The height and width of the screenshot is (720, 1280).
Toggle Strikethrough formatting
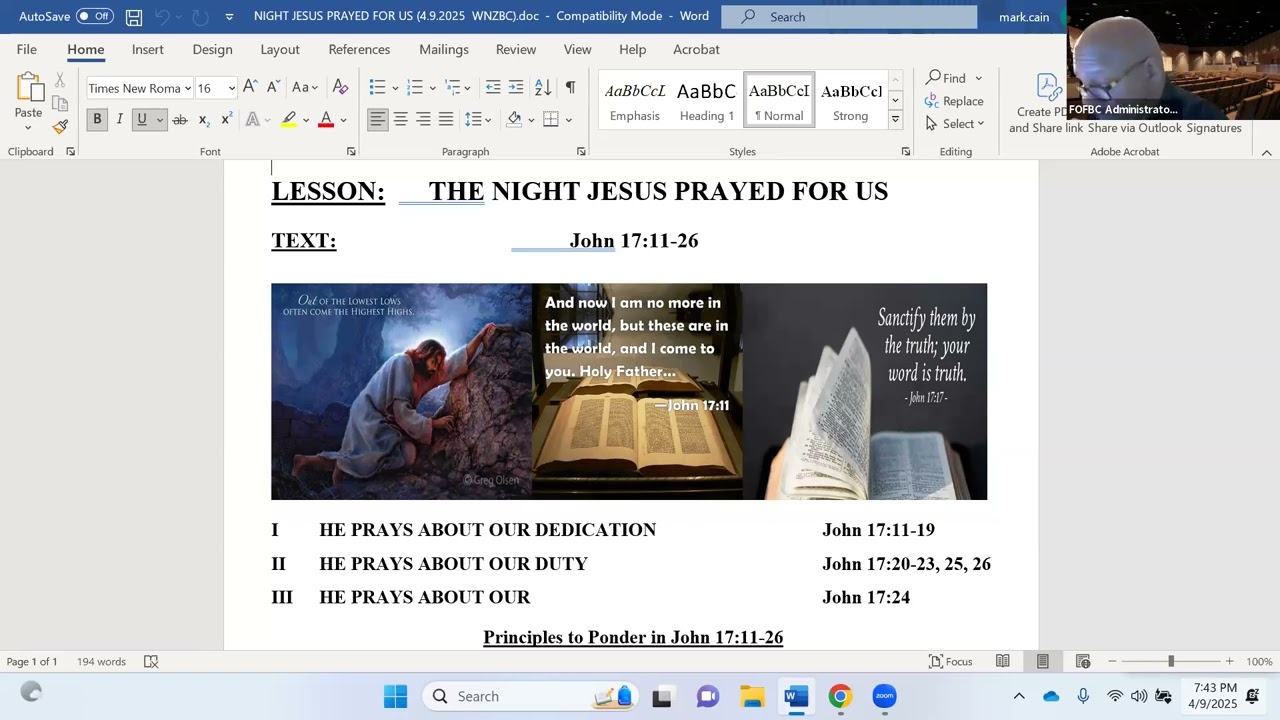click(x=180, y=120)
